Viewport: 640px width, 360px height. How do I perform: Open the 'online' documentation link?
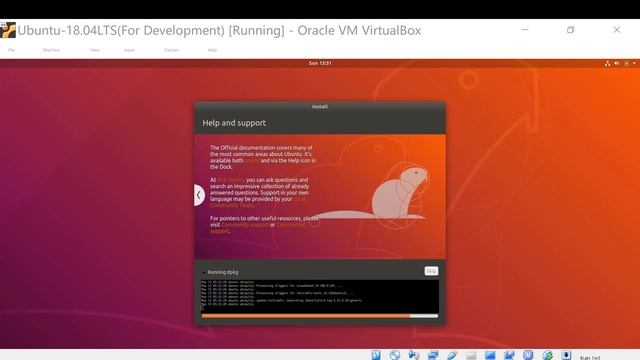[252, 161]
